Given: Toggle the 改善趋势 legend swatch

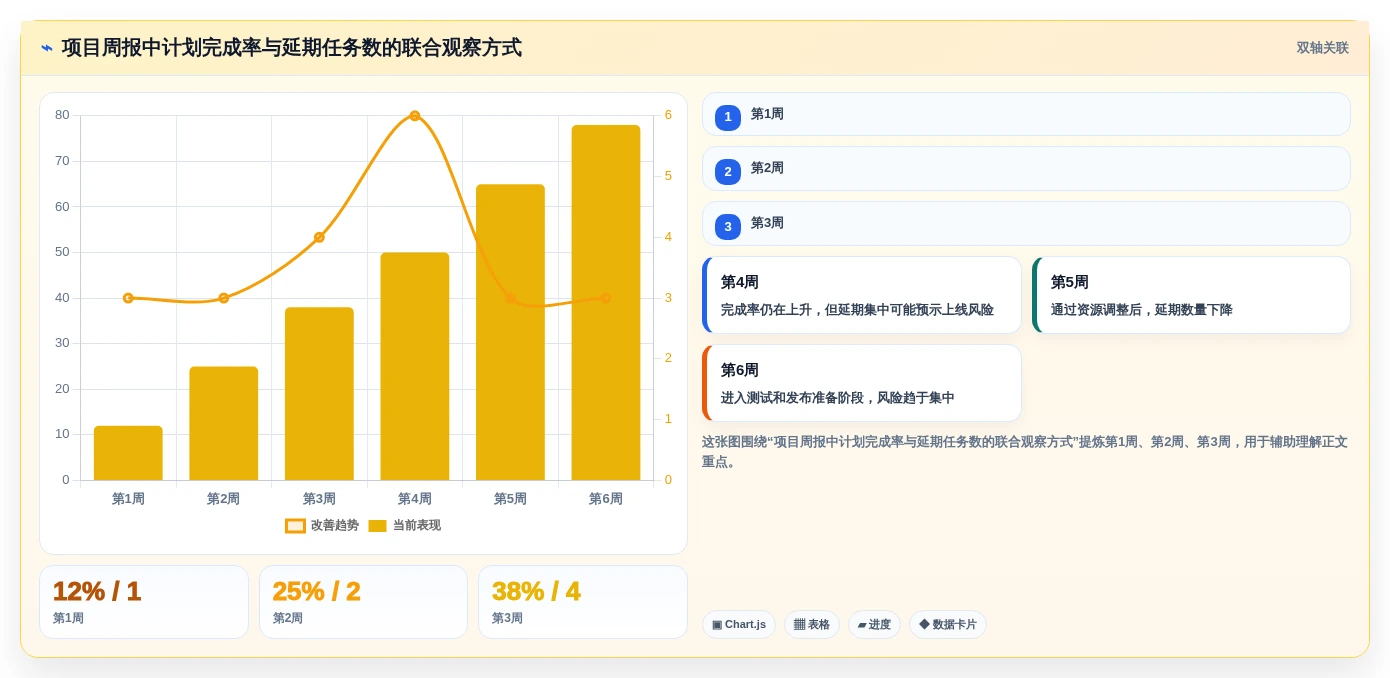Looking at the screenshot, I should point(295,526).
